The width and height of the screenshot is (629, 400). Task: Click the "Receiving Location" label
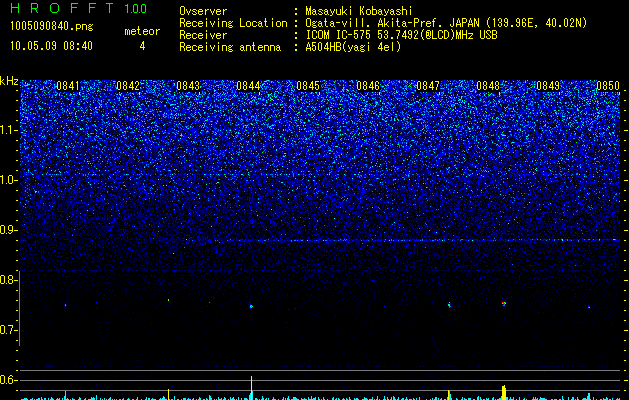pyautogui.click(x=233, y=23)
